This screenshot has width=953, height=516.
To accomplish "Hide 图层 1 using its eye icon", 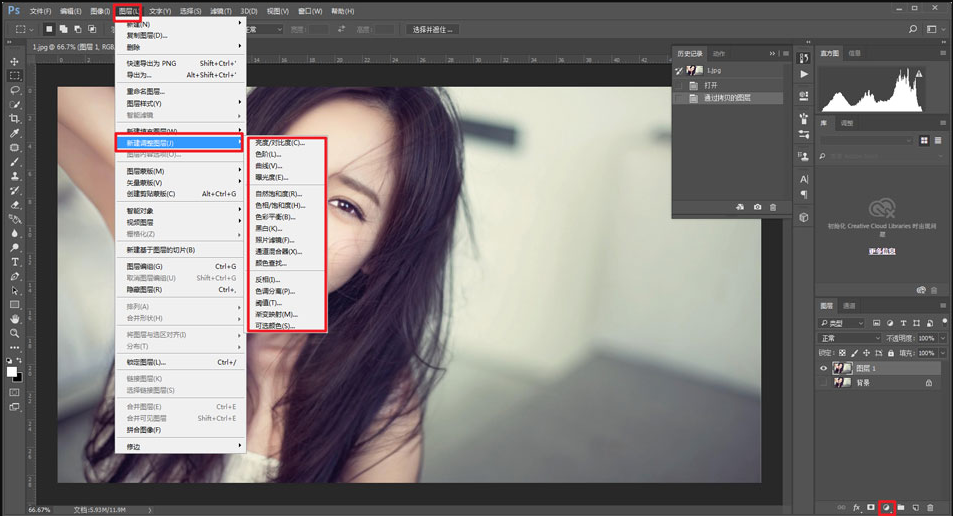I will click(x=824, y=368).
